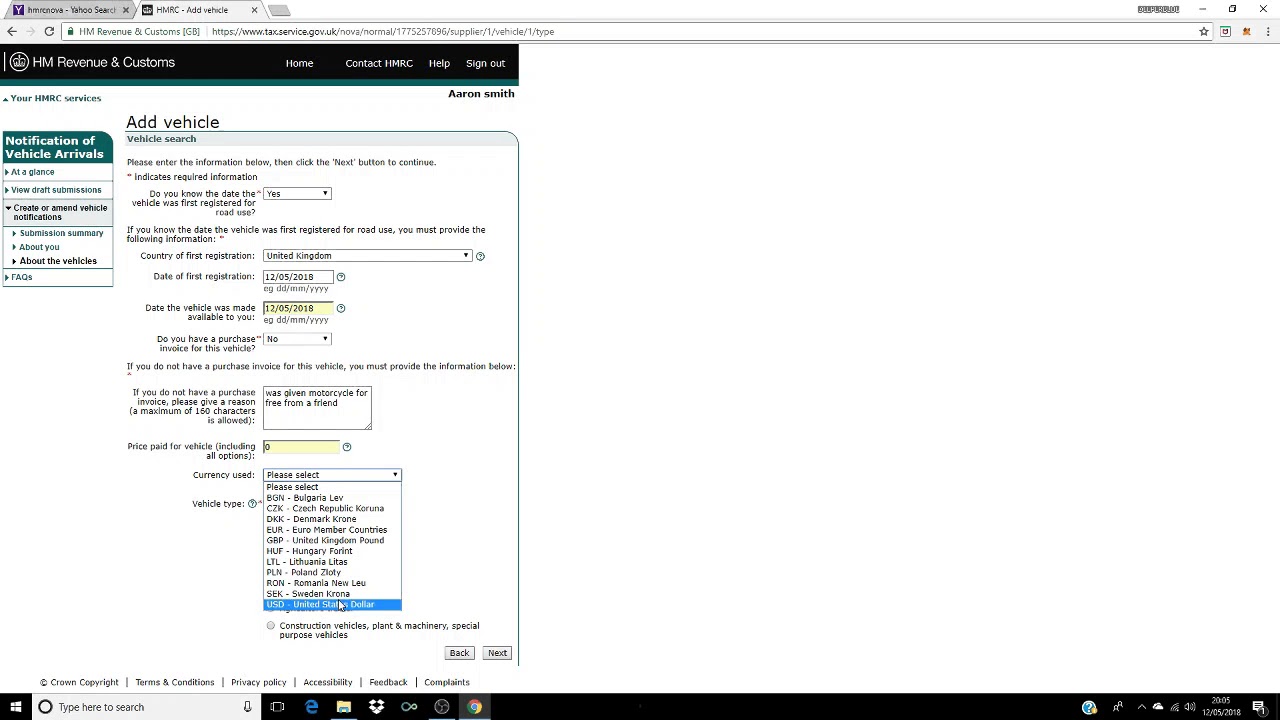Launch Microsoft Edge from taskbar

coord(311,707)
